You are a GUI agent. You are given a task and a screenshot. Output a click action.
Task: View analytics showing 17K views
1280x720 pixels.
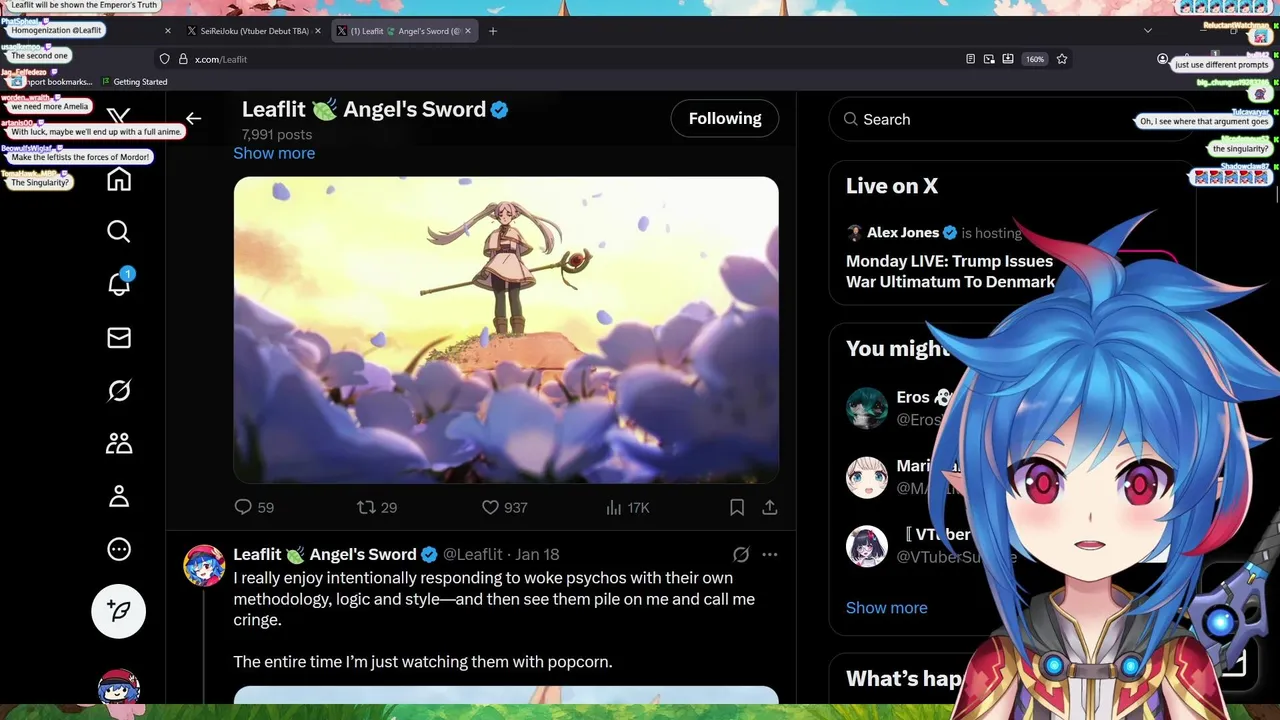pos(627,508)
